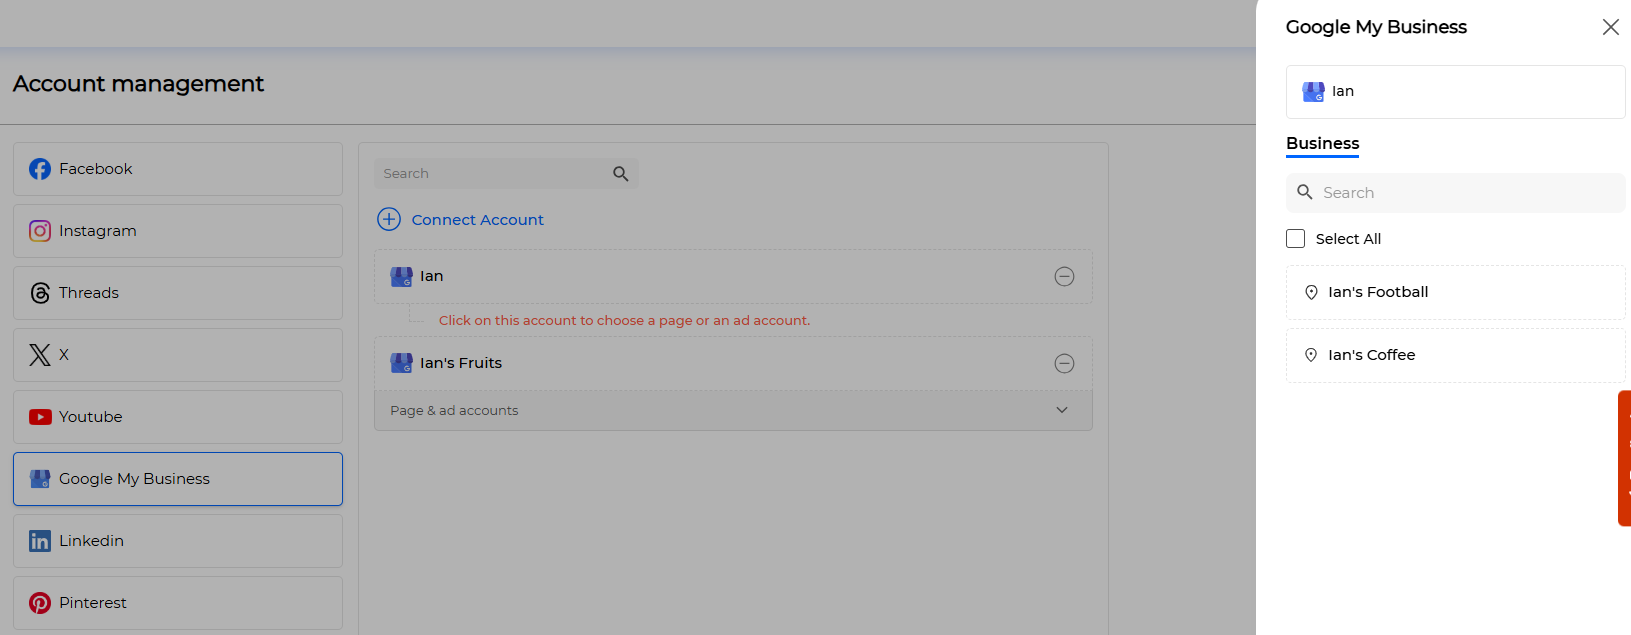Switch to Youtube accounts
Screen dimensions: 1631x635
pyautogui.click(x=178, y=417)
